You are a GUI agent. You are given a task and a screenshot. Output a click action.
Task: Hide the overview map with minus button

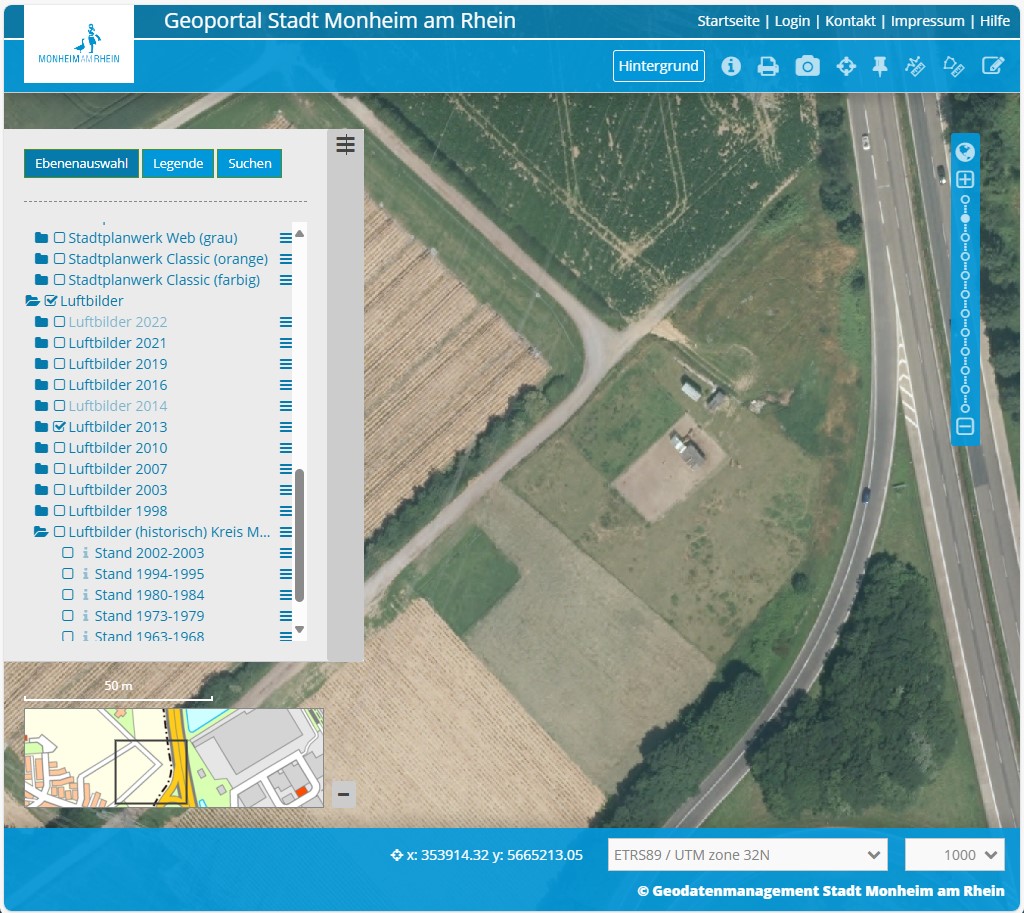[344, 794]
